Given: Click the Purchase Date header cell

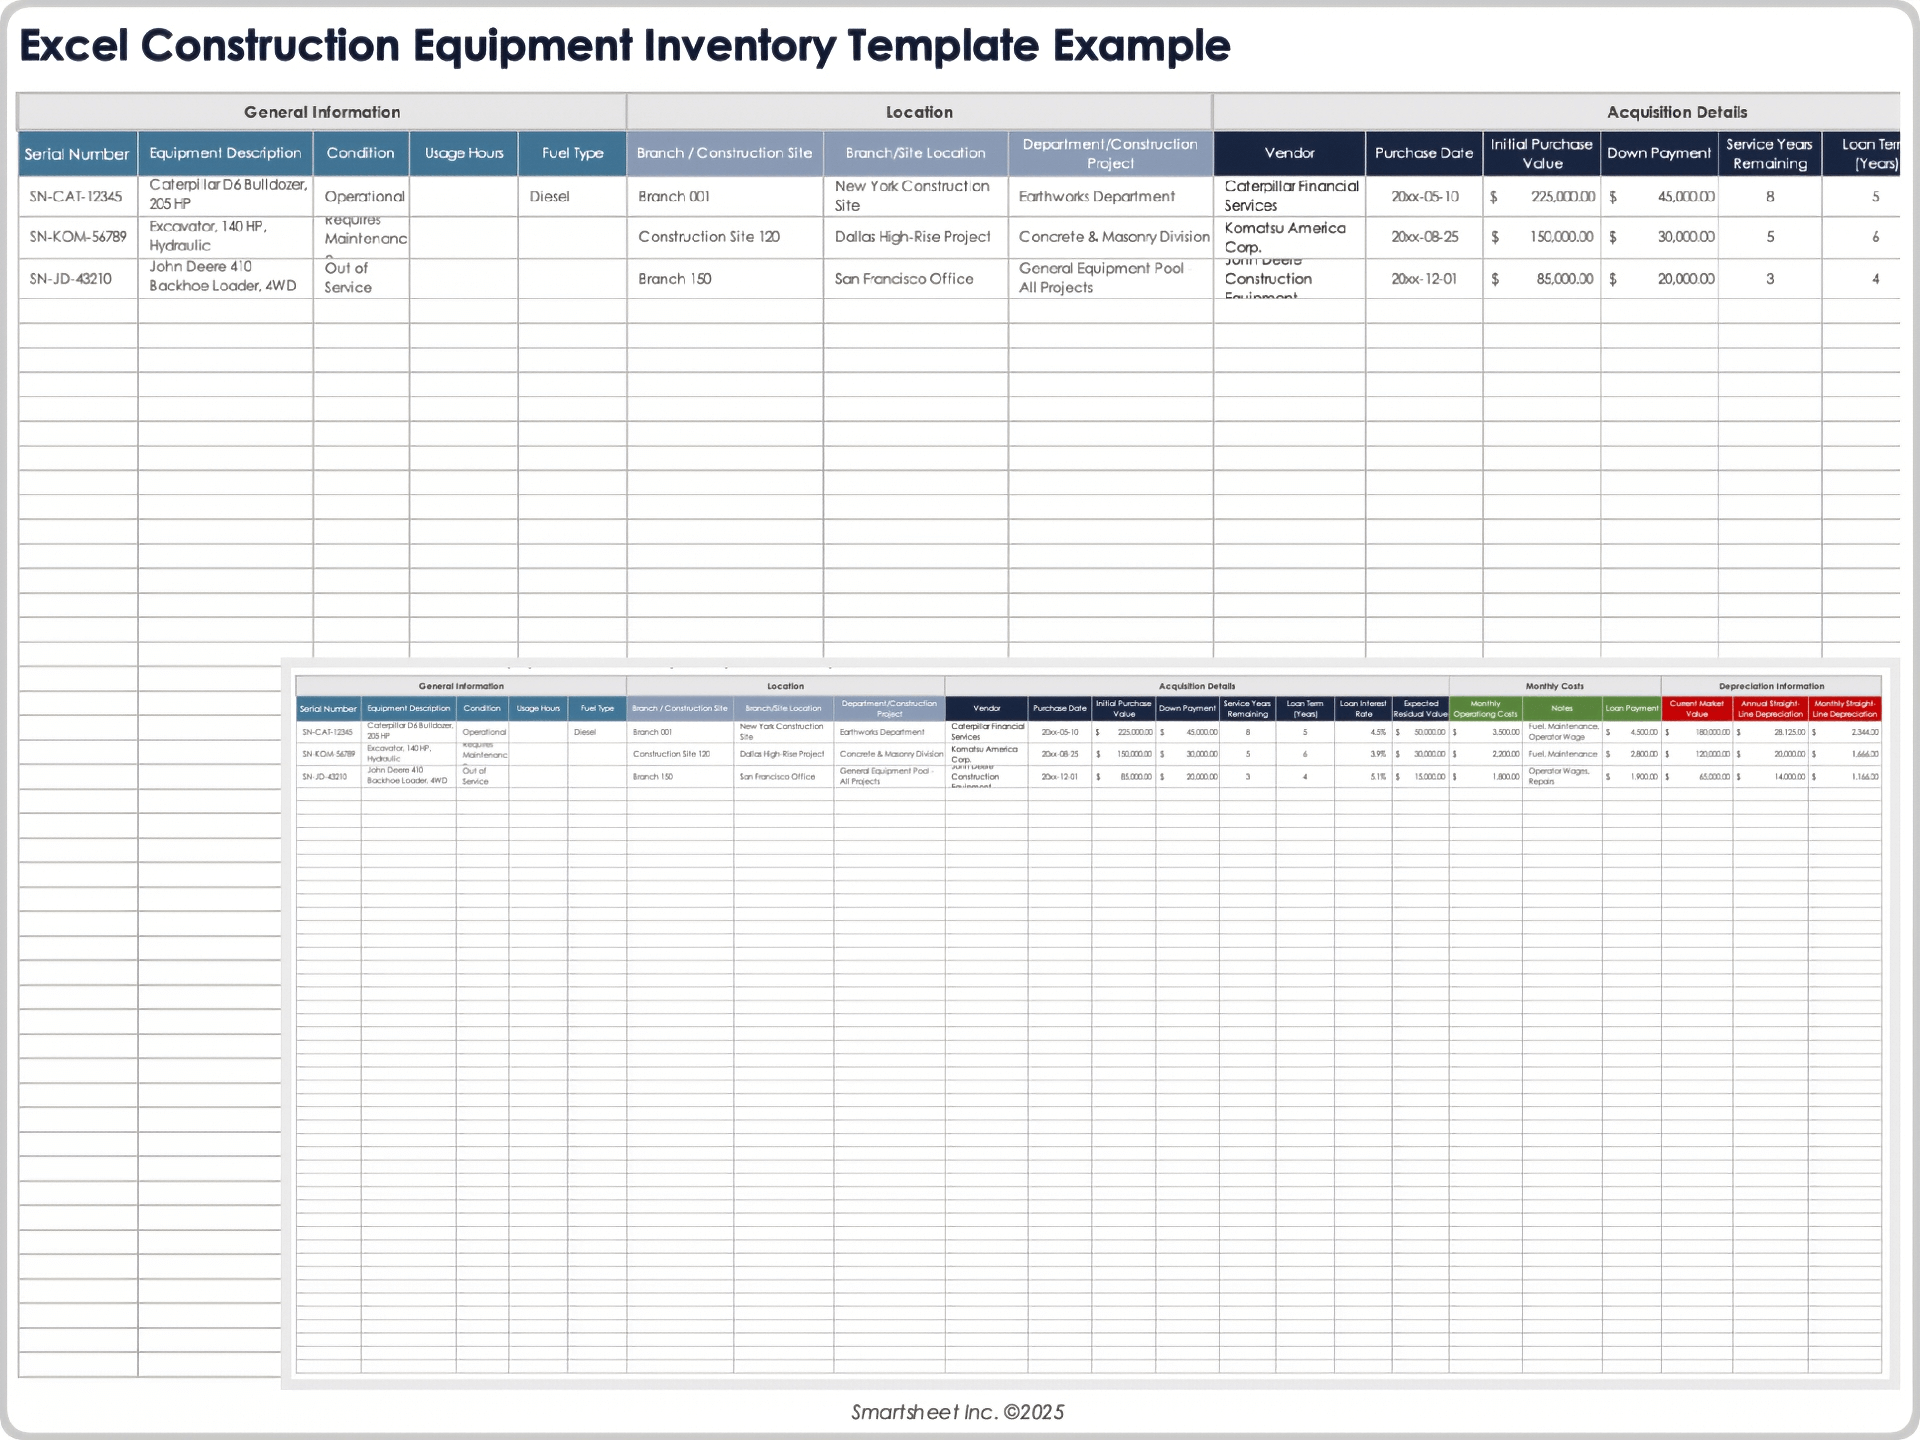Looking at the screenshot, I should 1423,153.
